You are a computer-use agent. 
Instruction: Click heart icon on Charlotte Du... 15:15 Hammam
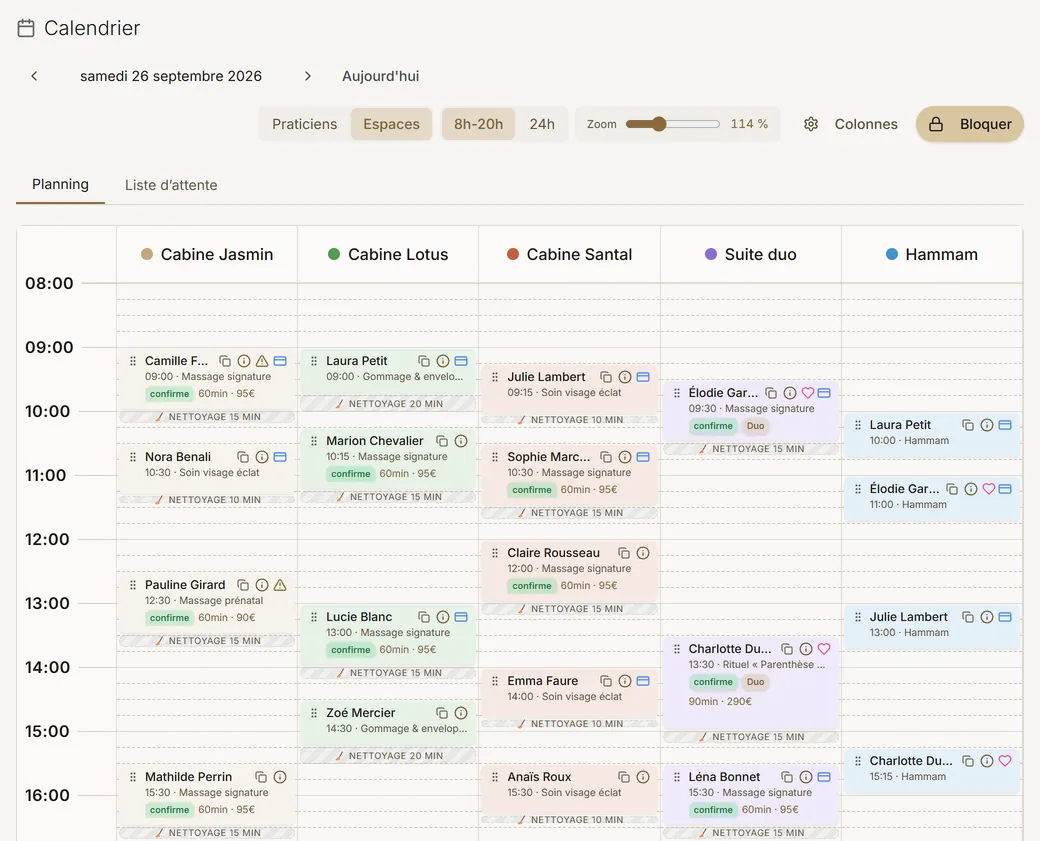point(1005,761)
